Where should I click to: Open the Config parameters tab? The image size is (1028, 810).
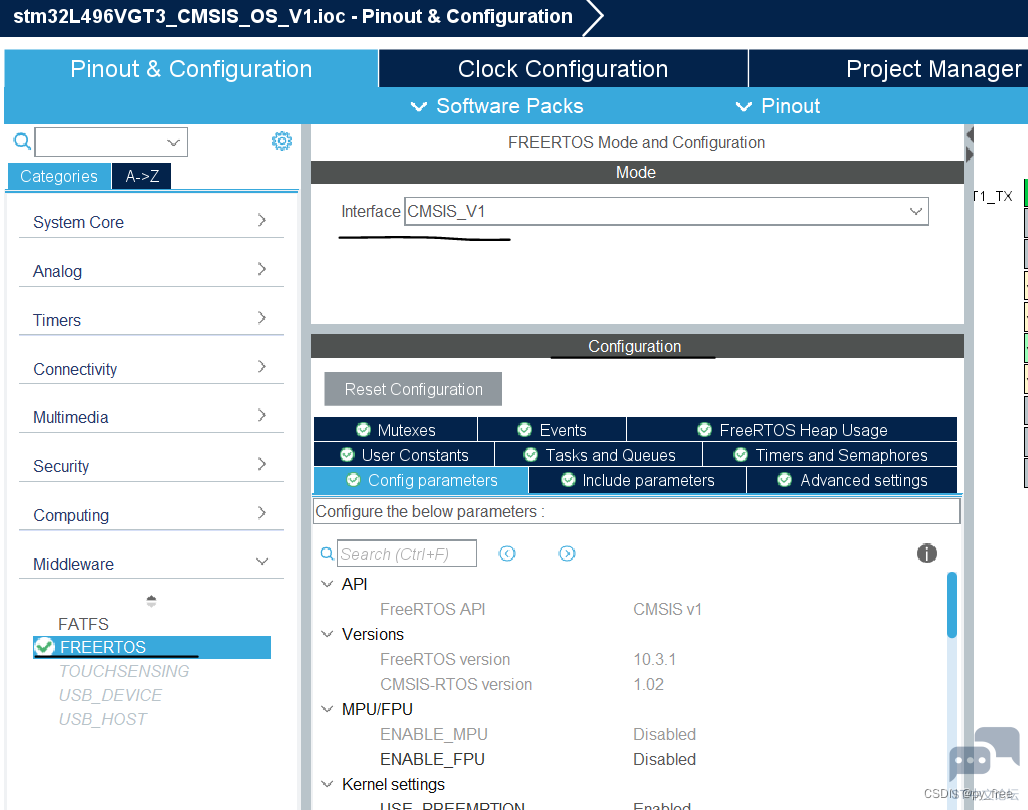[x=422, y=480]
